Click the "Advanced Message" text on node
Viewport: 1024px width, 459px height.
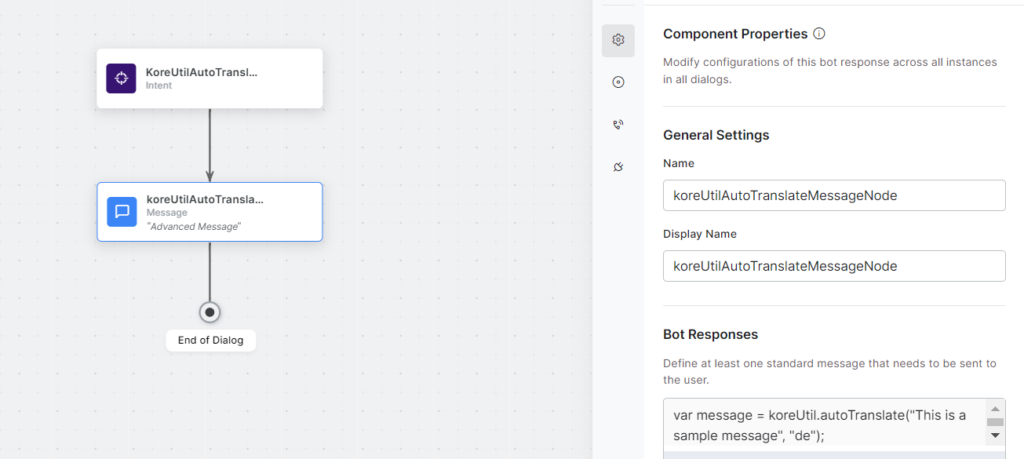click(194, 226)
